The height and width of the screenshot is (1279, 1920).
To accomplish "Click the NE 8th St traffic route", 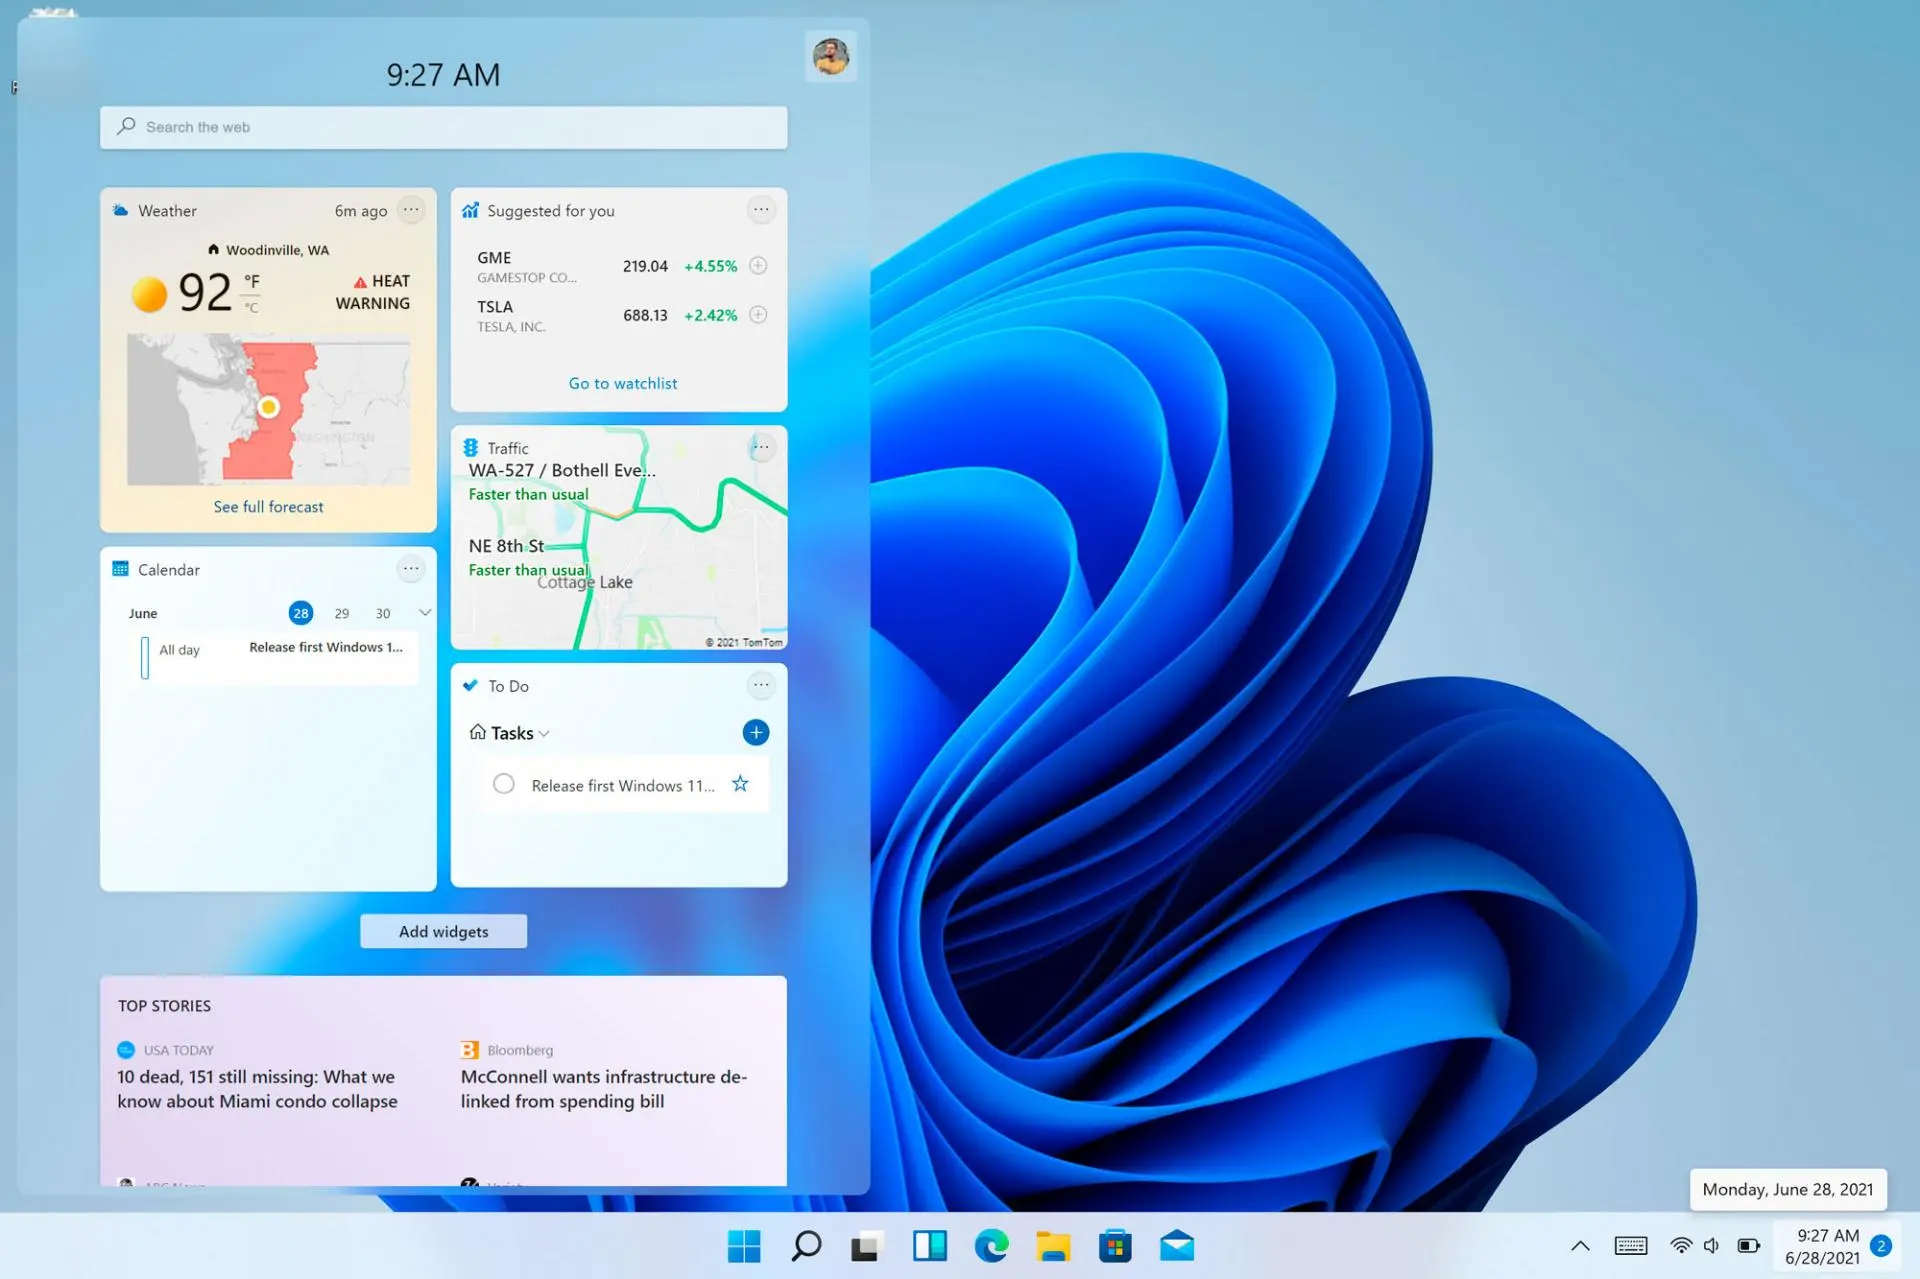I will pos(528,557).
